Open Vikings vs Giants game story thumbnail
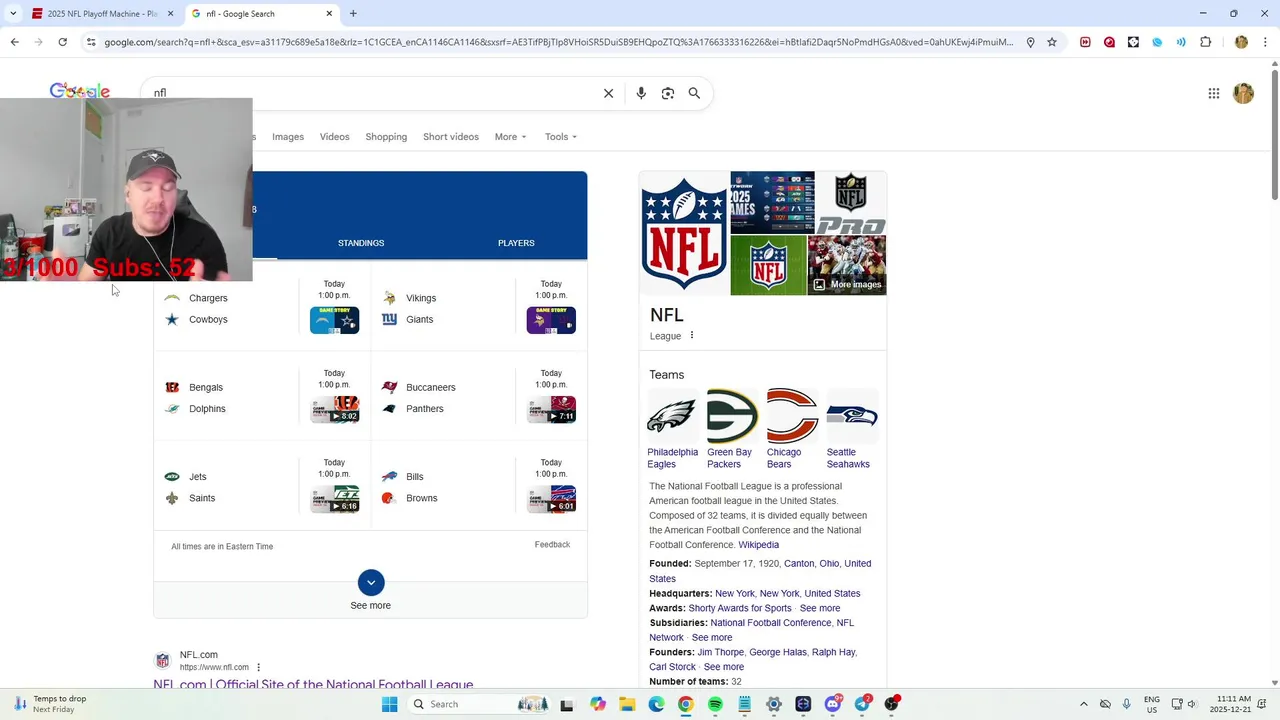1280x720 pixels. (552, 320)
